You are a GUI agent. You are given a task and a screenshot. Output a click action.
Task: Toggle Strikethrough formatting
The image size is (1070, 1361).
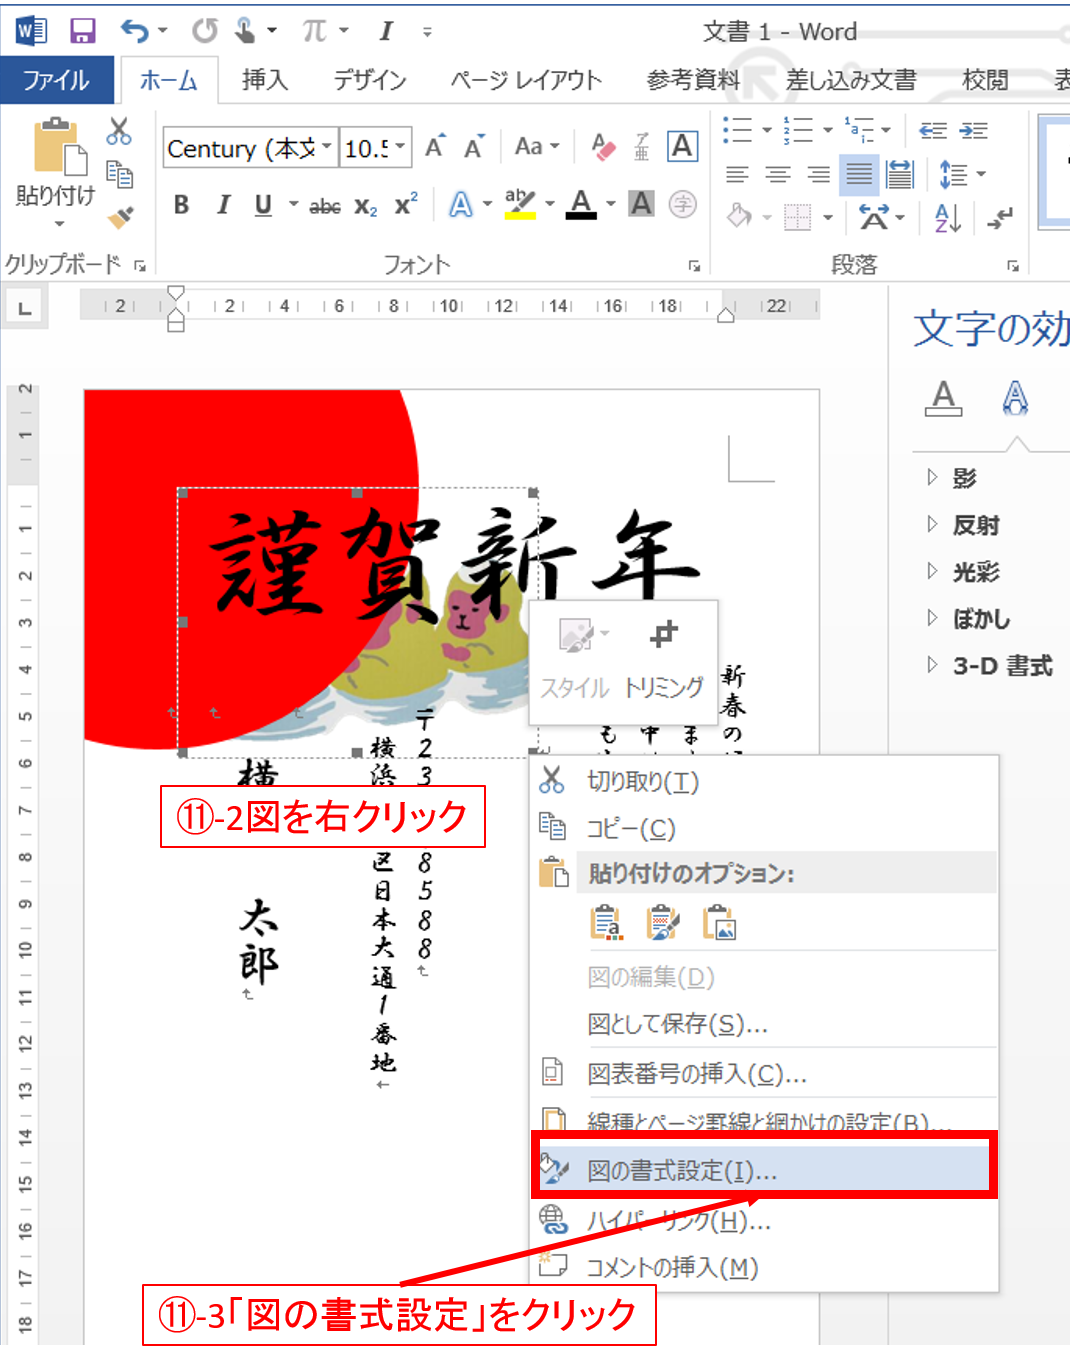[x=324, y=206]
